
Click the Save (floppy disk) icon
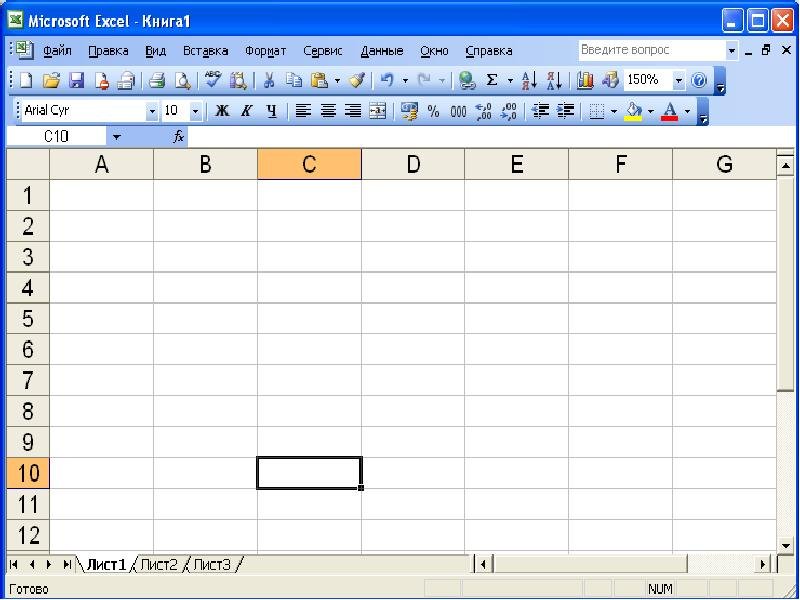(76, 81)
